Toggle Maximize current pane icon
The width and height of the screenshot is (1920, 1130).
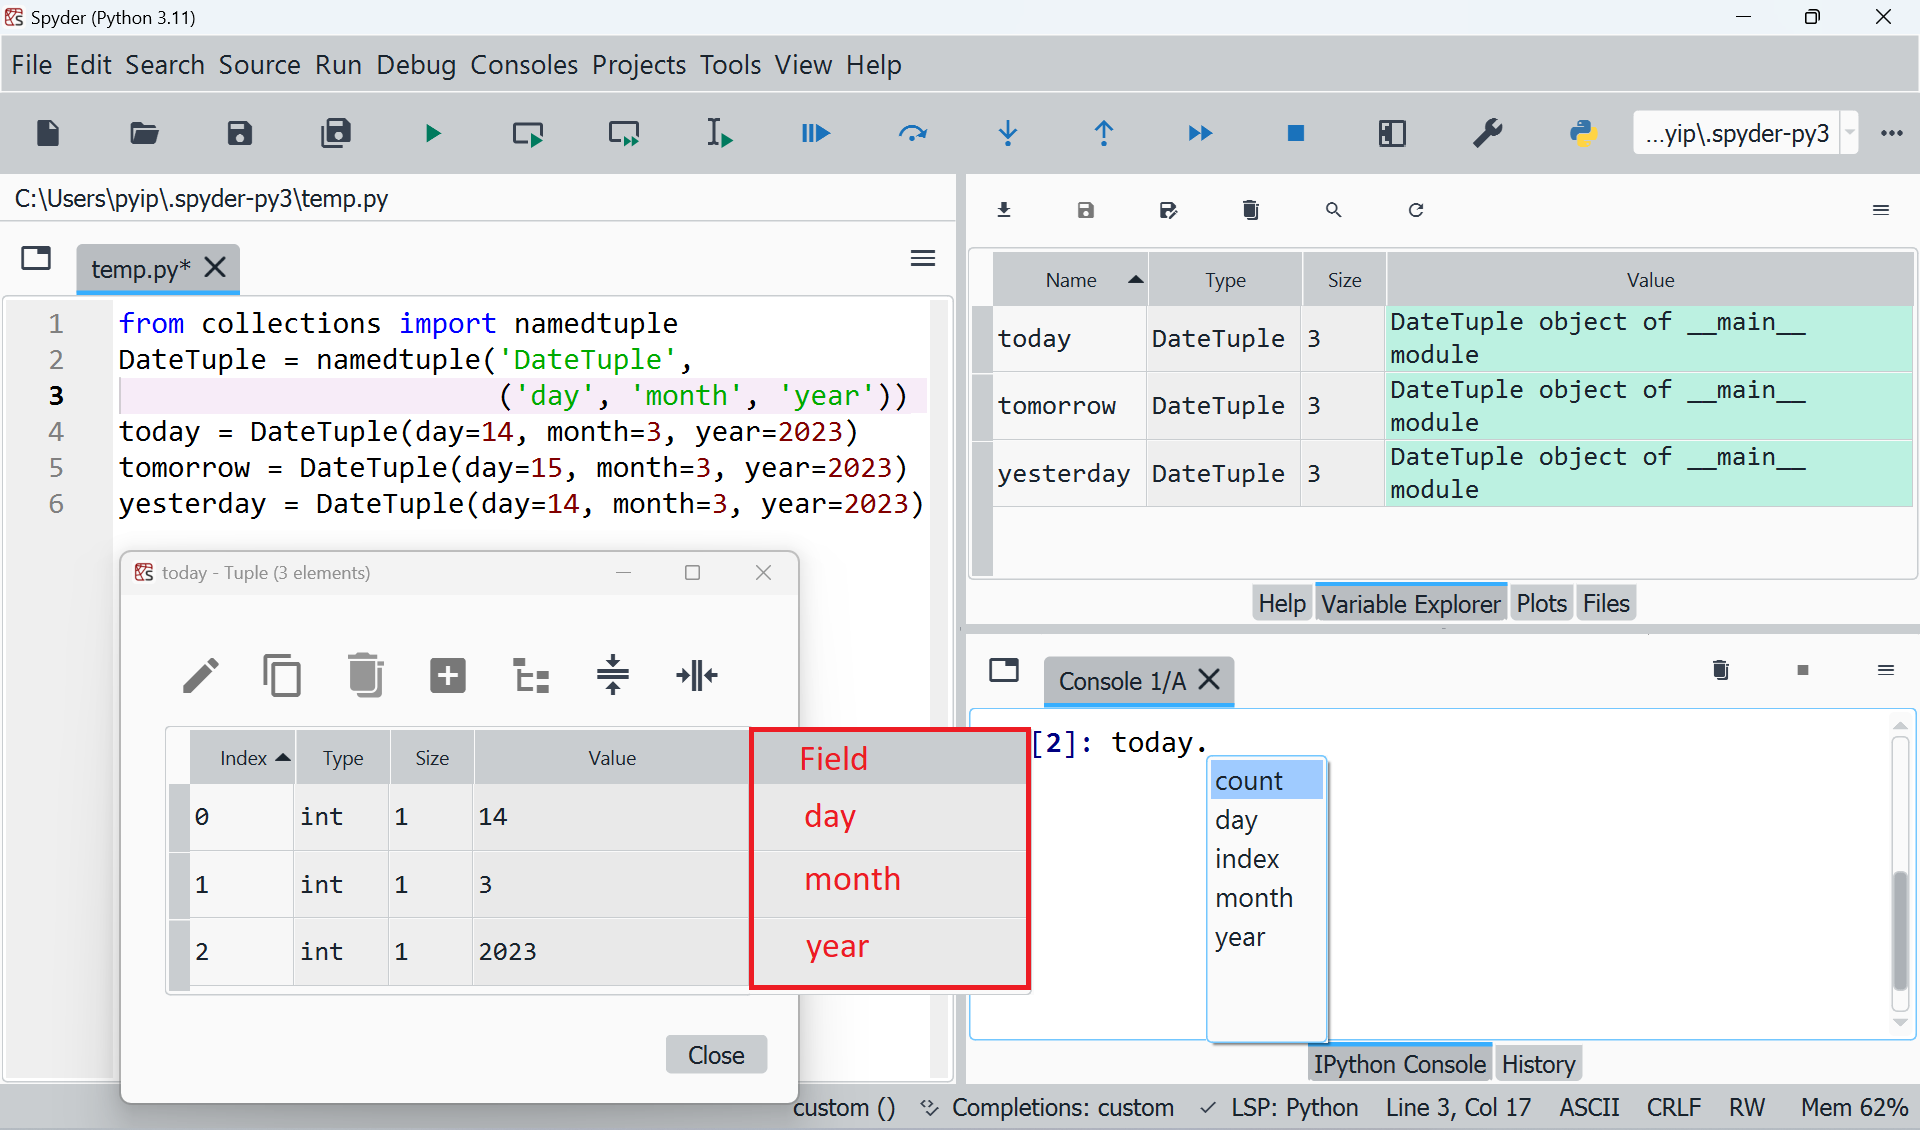tap(1391, 133)
